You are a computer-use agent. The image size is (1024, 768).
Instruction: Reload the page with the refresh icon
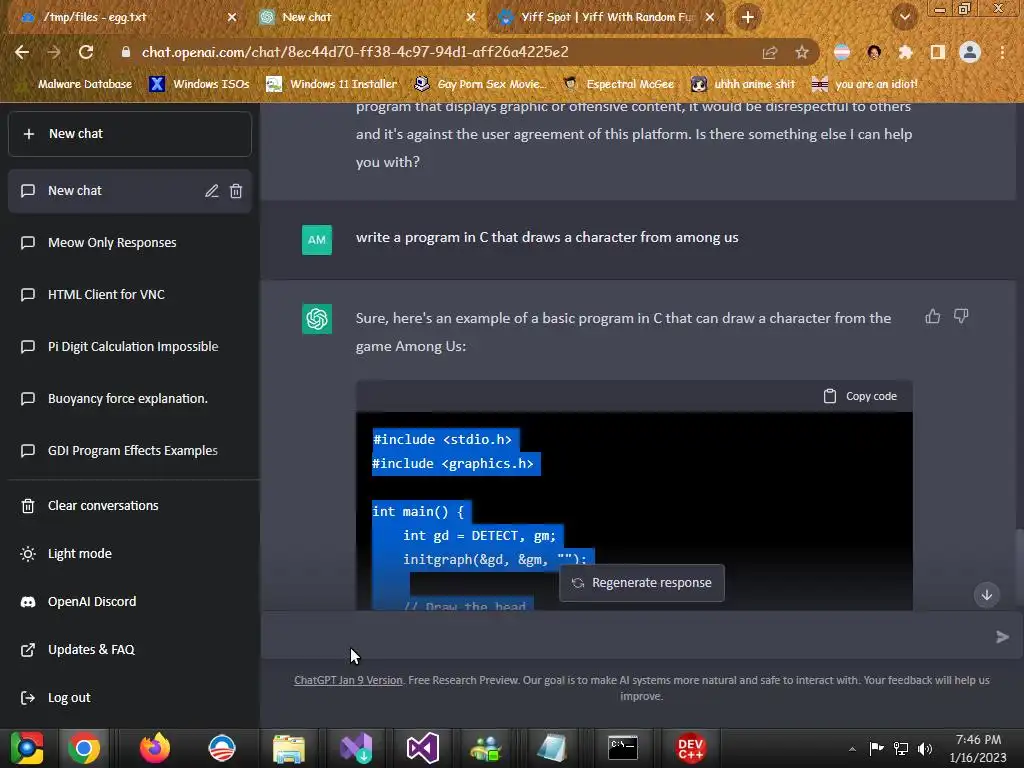coord(86,52)
